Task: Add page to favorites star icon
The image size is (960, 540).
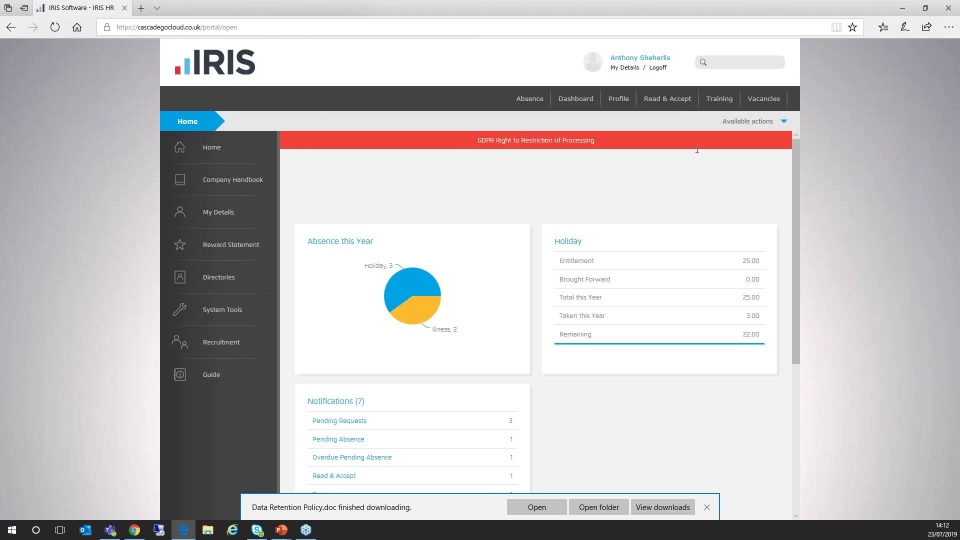Action: pyautogui.click(x=852, y=27)
